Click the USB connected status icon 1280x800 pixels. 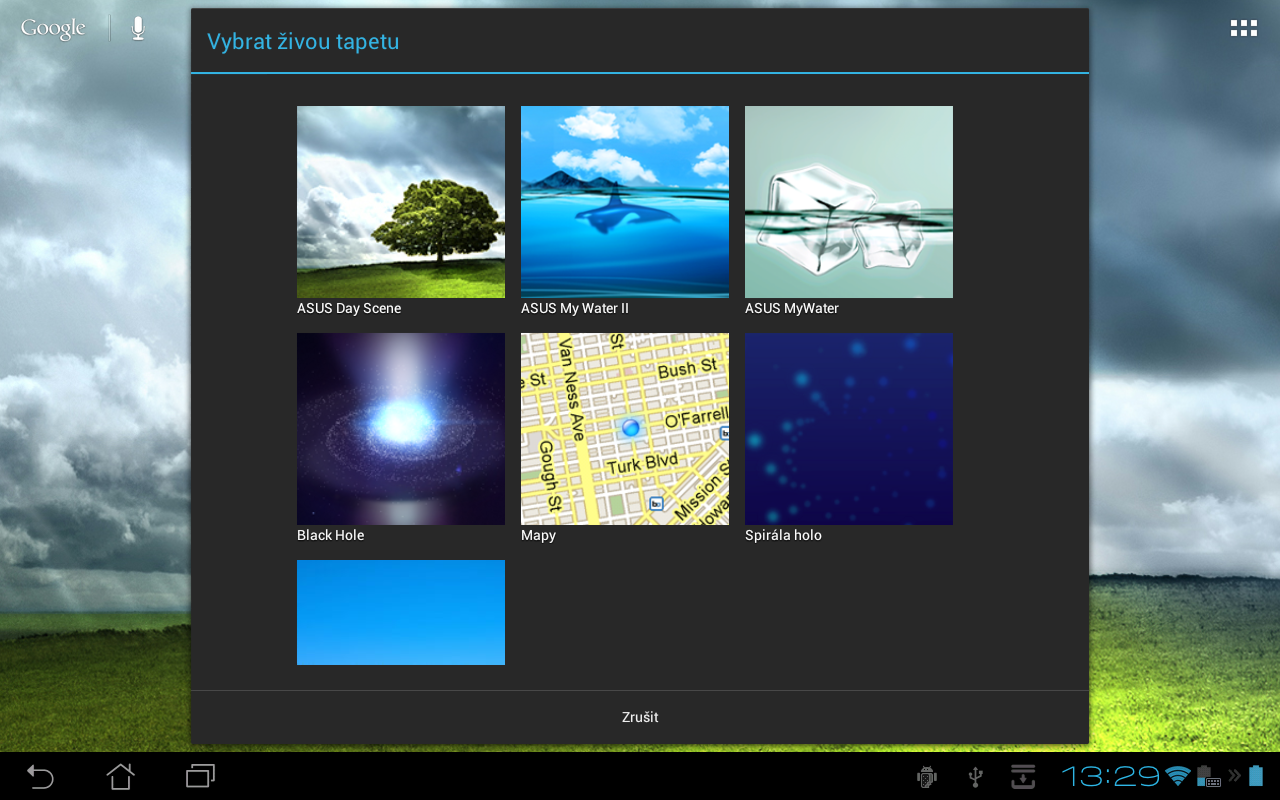coord(973,776)
